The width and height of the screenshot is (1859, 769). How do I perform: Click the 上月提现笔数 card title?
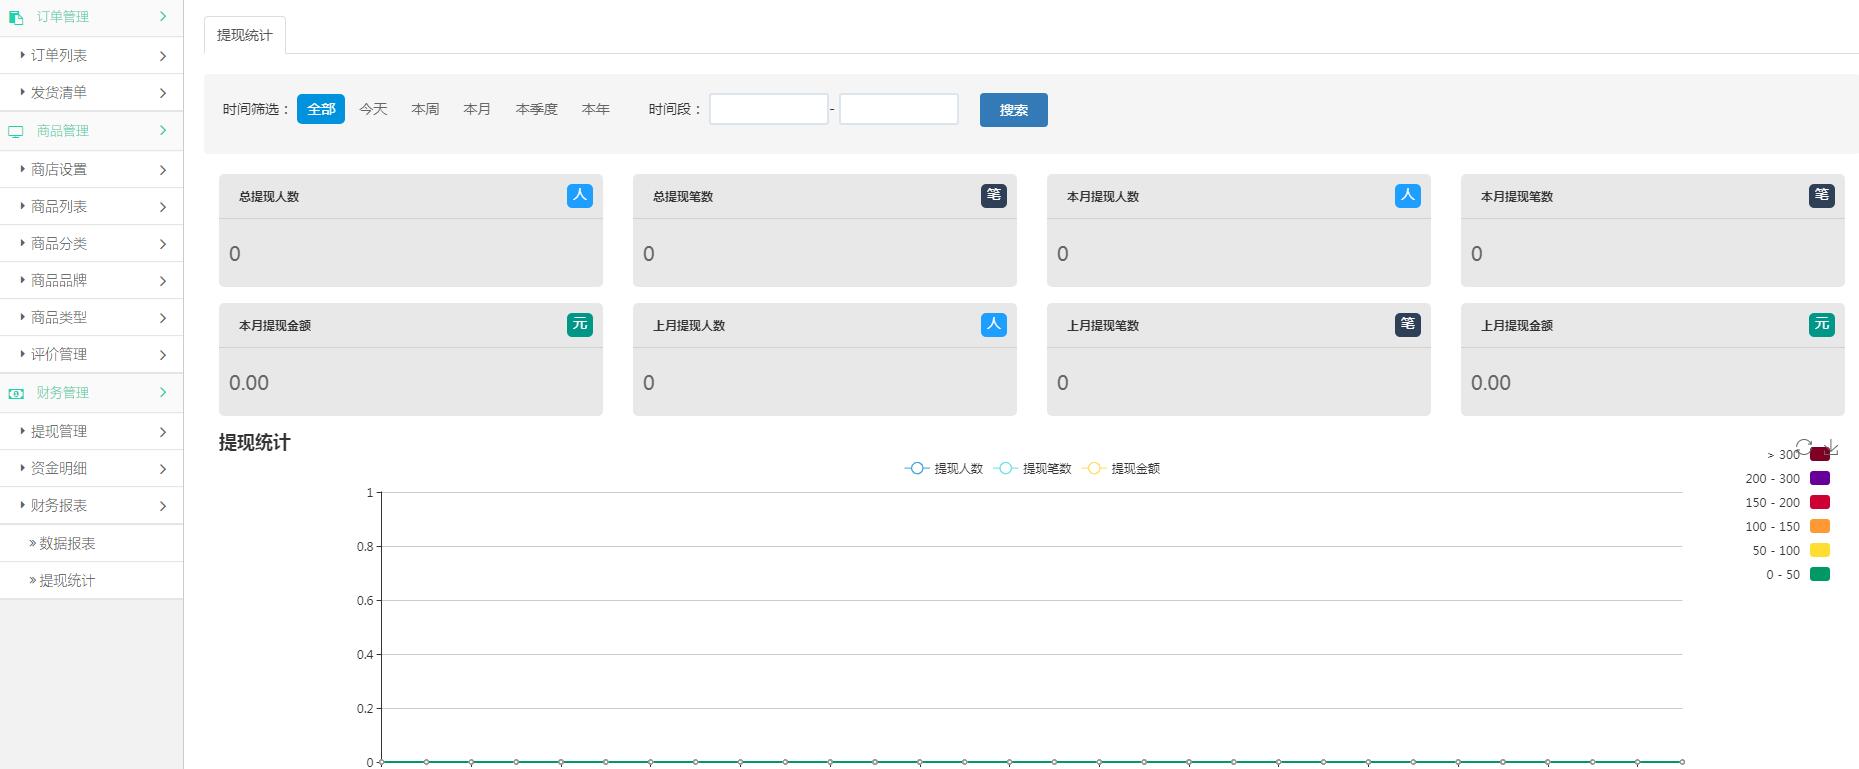click(1103, 326)
